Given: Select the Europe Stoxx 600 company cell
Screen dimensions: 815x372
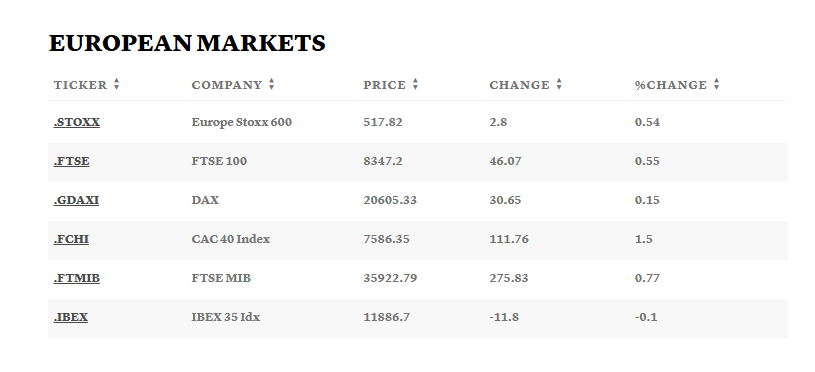Looking at the screenshot, I should [x=242, y=122].
